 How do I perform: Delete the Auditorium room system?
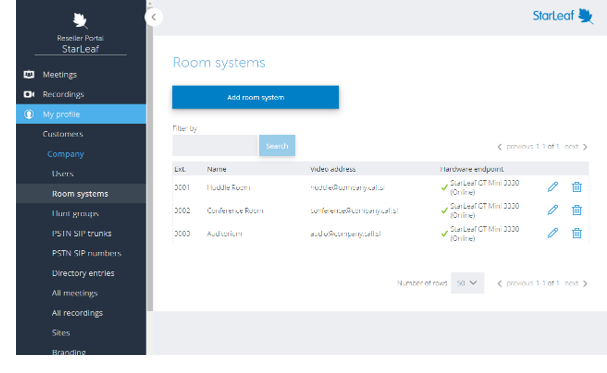coord(577,233)
